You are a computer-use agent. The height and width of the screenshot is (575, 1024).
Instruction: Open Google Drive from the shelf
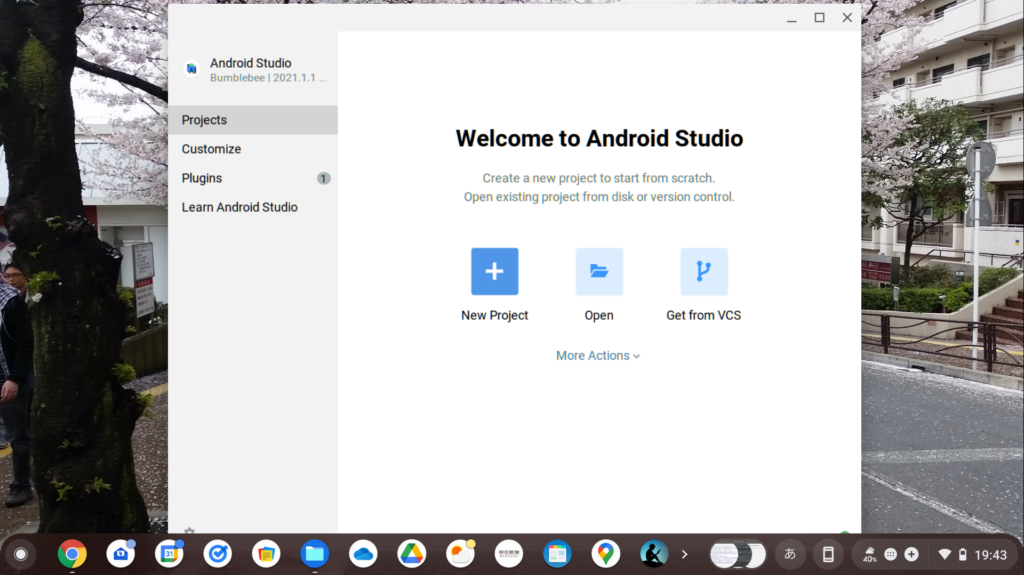pyautogui.click(x=411, y=554)
